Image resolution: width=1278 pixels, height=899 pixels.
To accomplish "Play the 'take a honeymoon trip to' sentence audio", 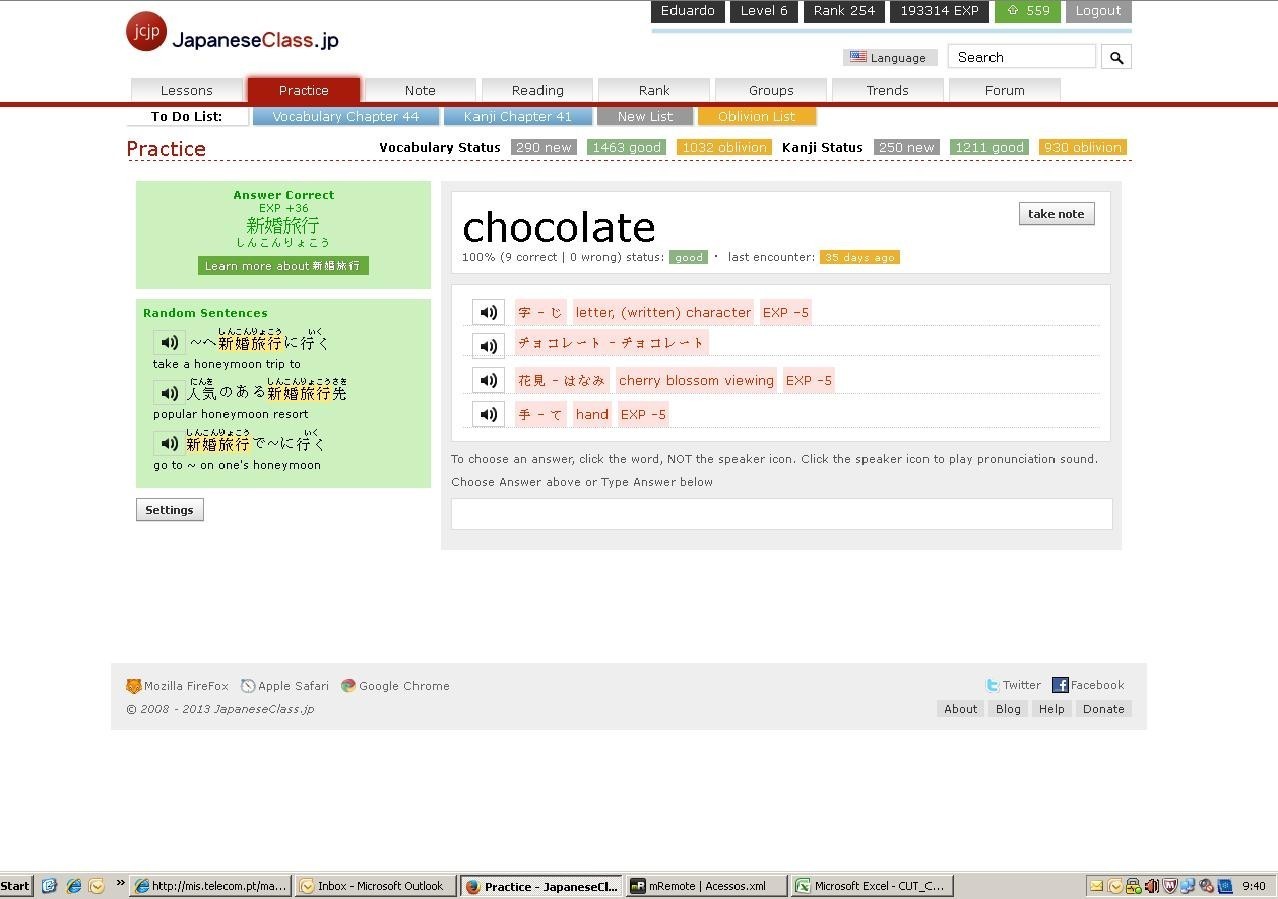I will (169, 343).
